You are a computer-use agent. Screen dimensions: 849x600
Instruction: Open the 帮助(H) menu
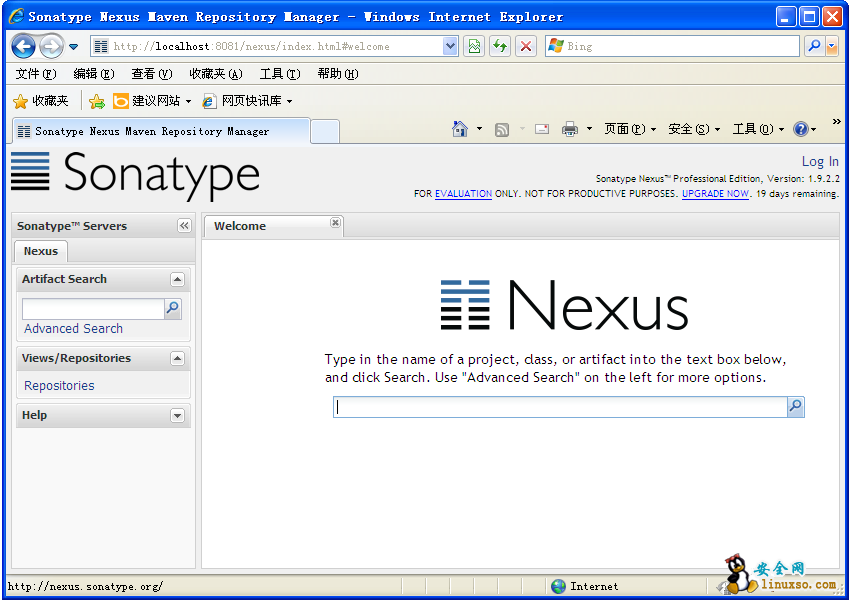(338, 74)
